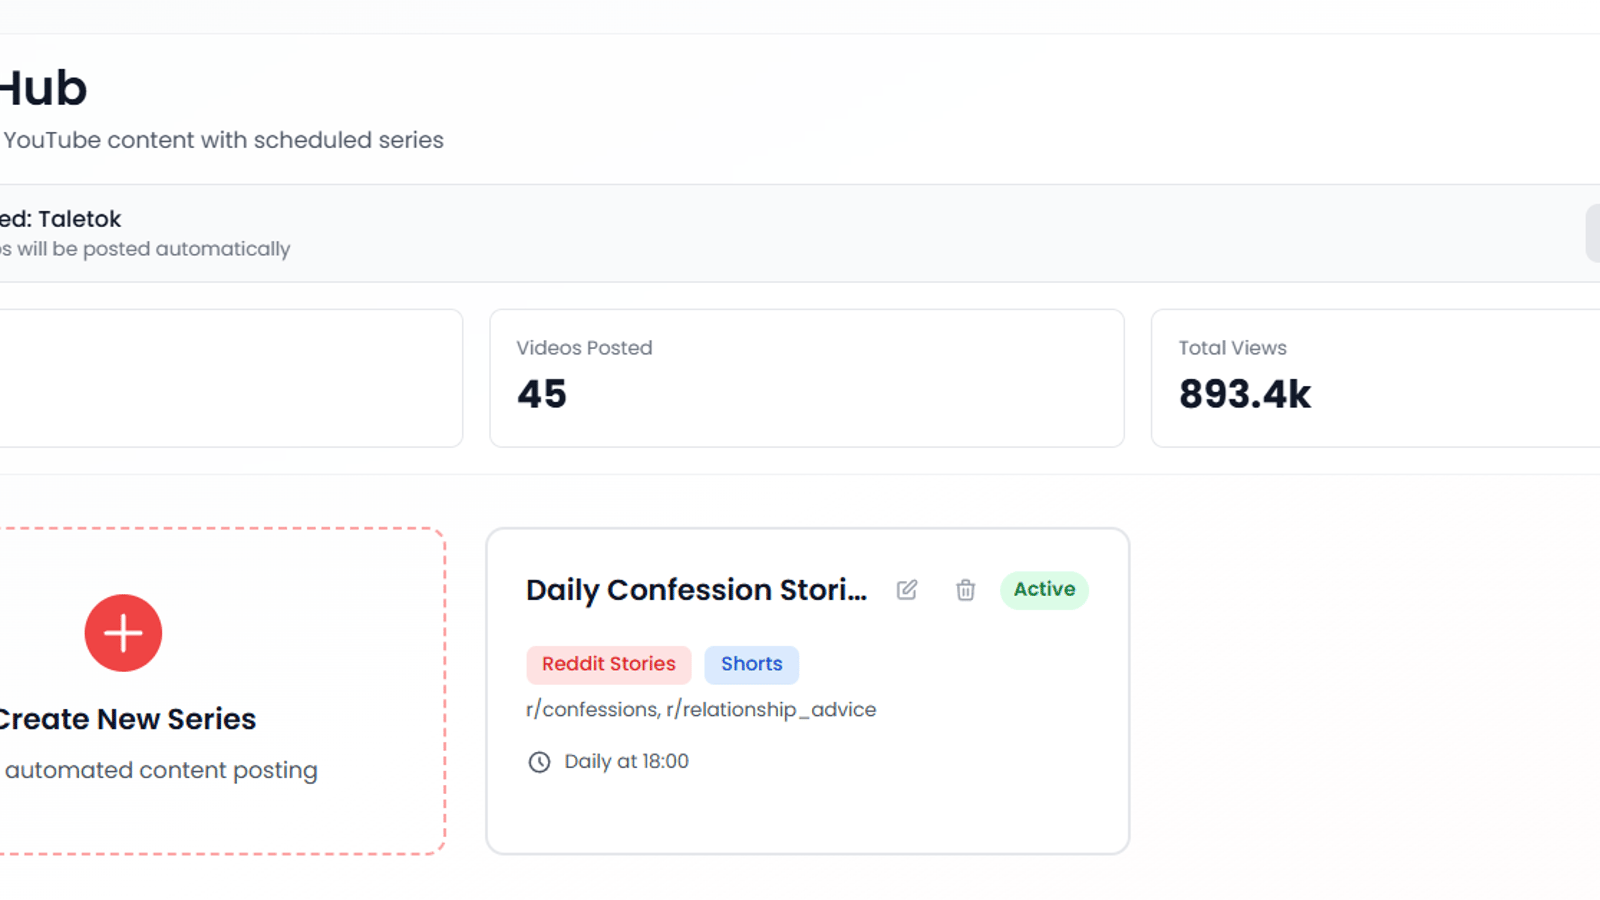Viewport: 1600px width, 900px height.
Task: Click the Create New Series label
Action: tap(127, 719)
